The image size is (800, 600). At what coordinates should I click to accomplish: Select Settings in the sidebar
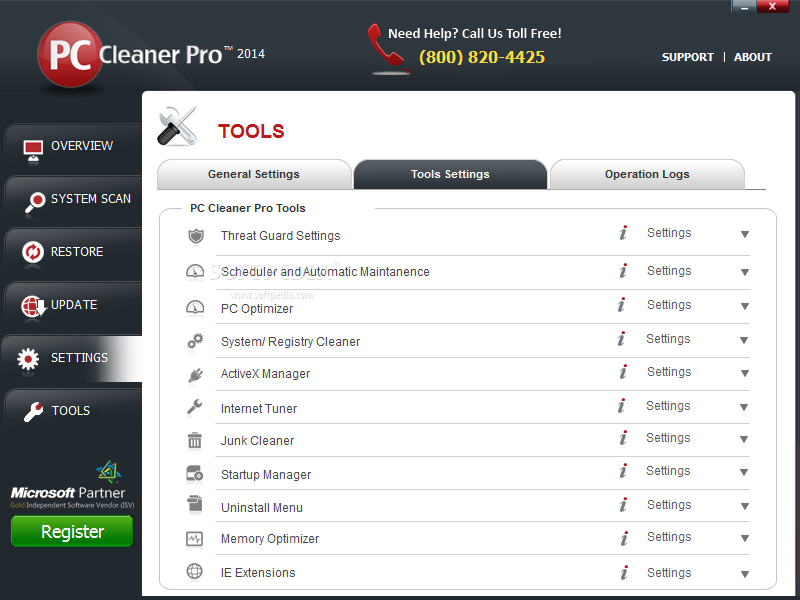71,358
